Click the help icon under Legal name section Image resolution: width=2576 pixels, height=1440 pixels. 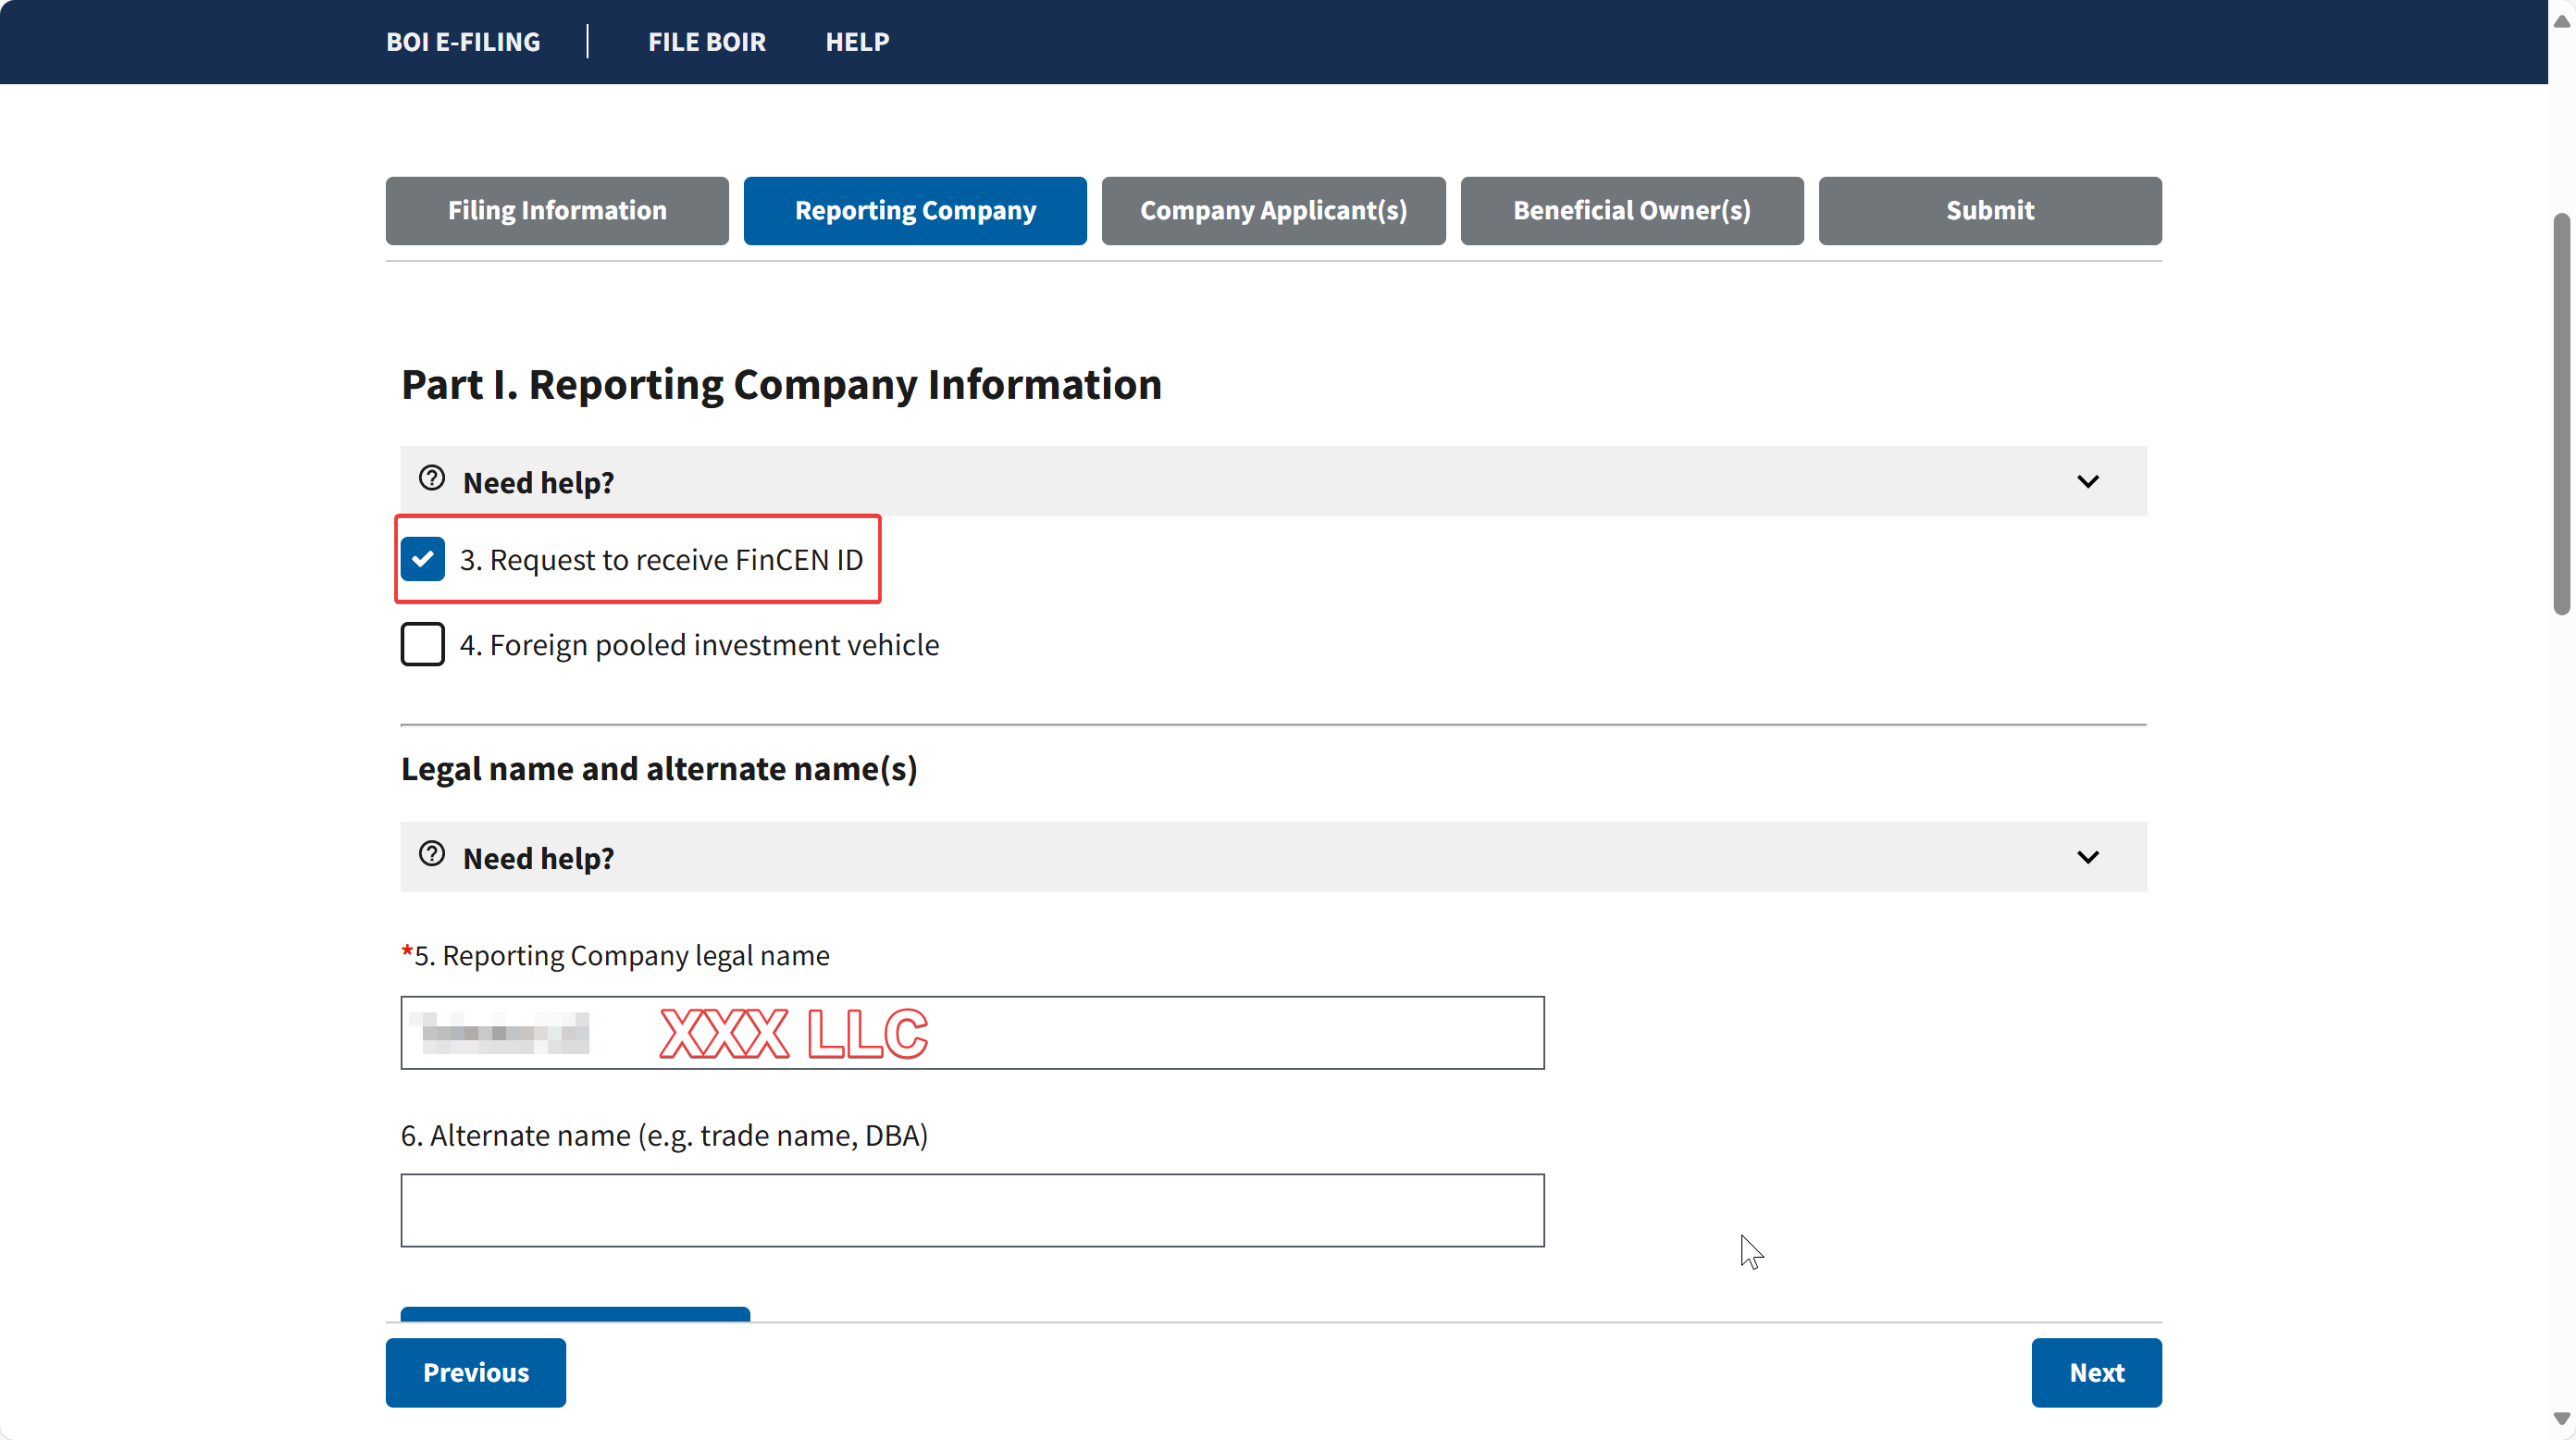point(432,855)
